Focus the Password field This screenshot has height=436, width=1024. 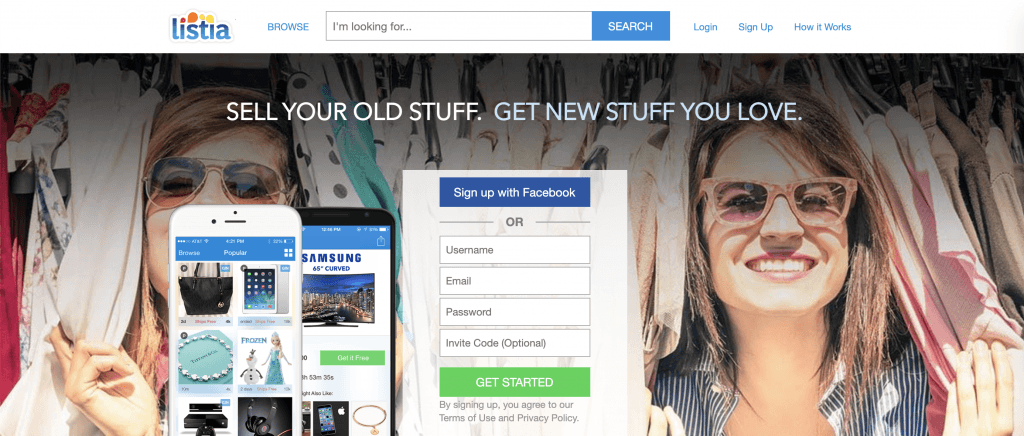[x=515, y=312]
